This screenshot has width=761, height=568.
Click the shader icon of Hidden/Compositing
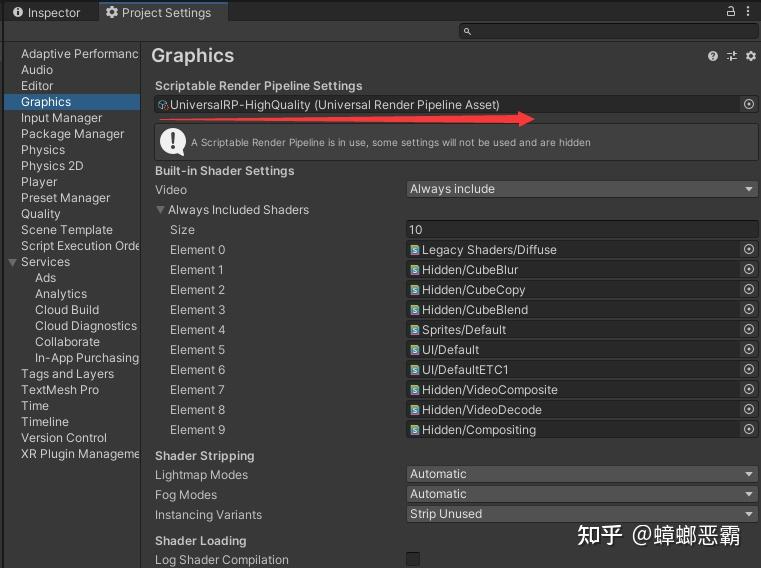point(414,430)
